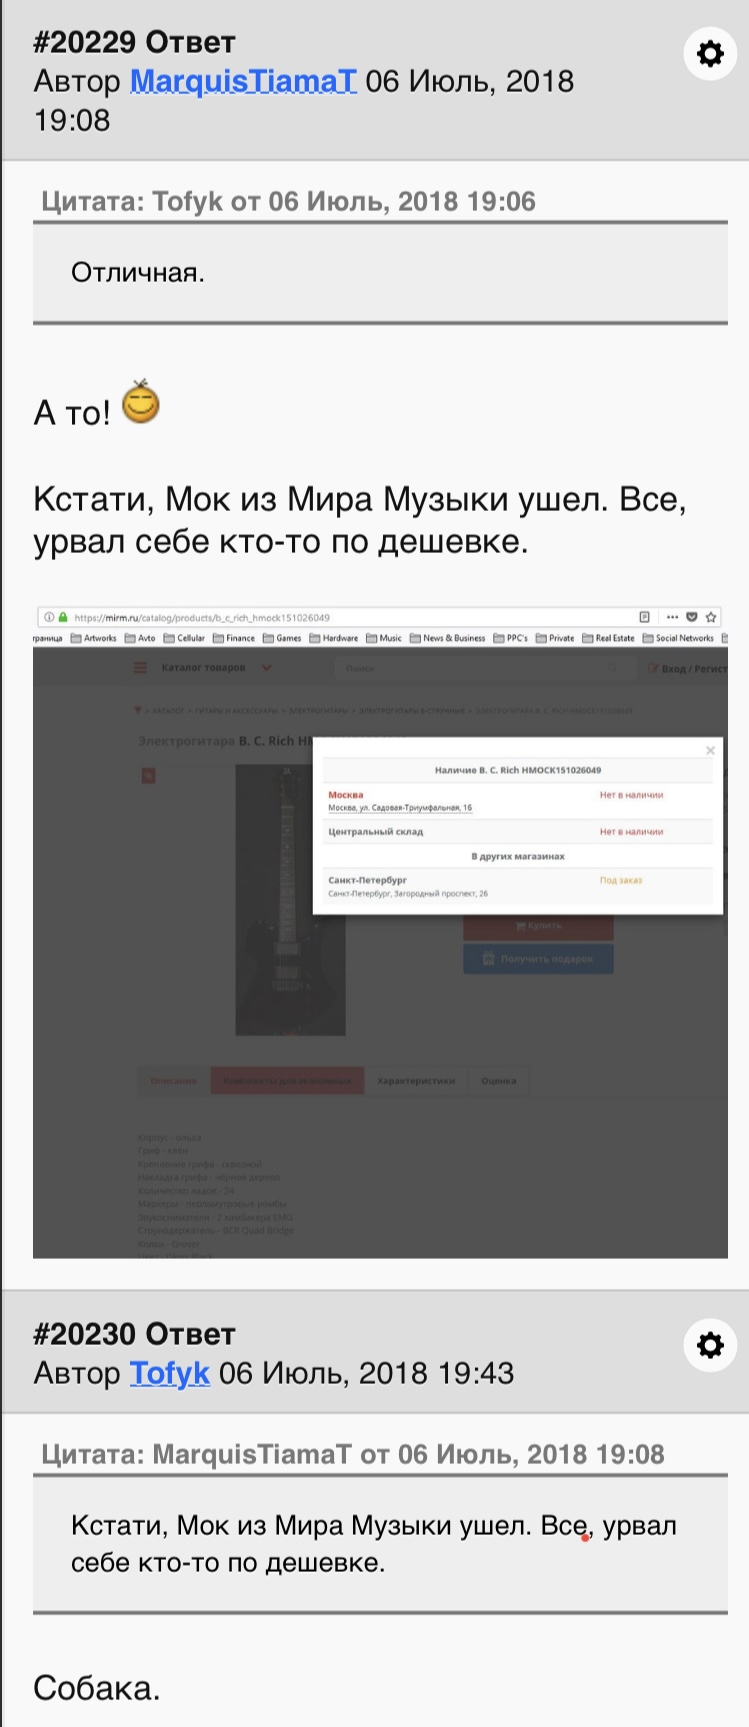The image size is (749, 1727).
Task: Select the Оценка tab in the screenshot
Action: tap(498, 1080)
